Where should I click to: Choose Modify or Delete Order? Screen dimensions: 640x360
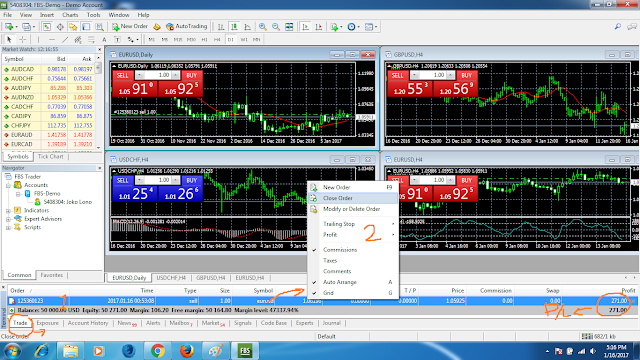point(353,209)
